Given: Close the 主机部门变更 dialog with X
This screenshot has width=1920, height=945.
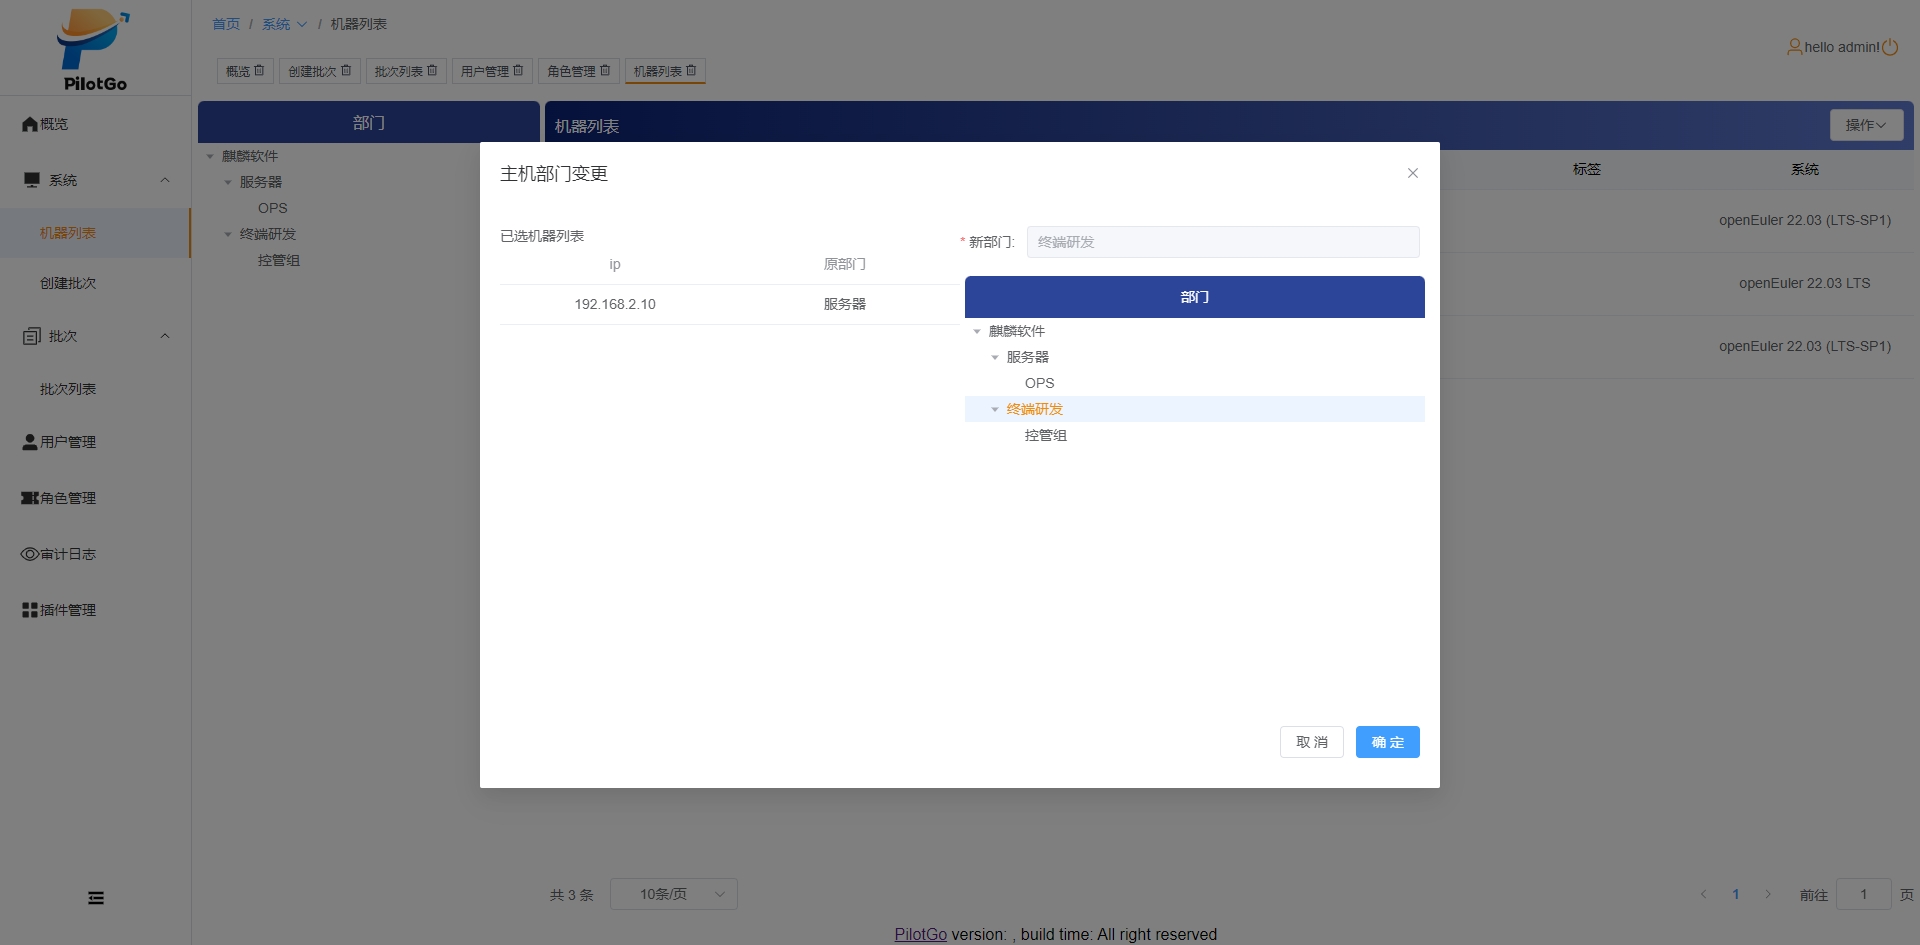Looking at the screenshot, I should pyautogui.click(x=1412, y=173).
